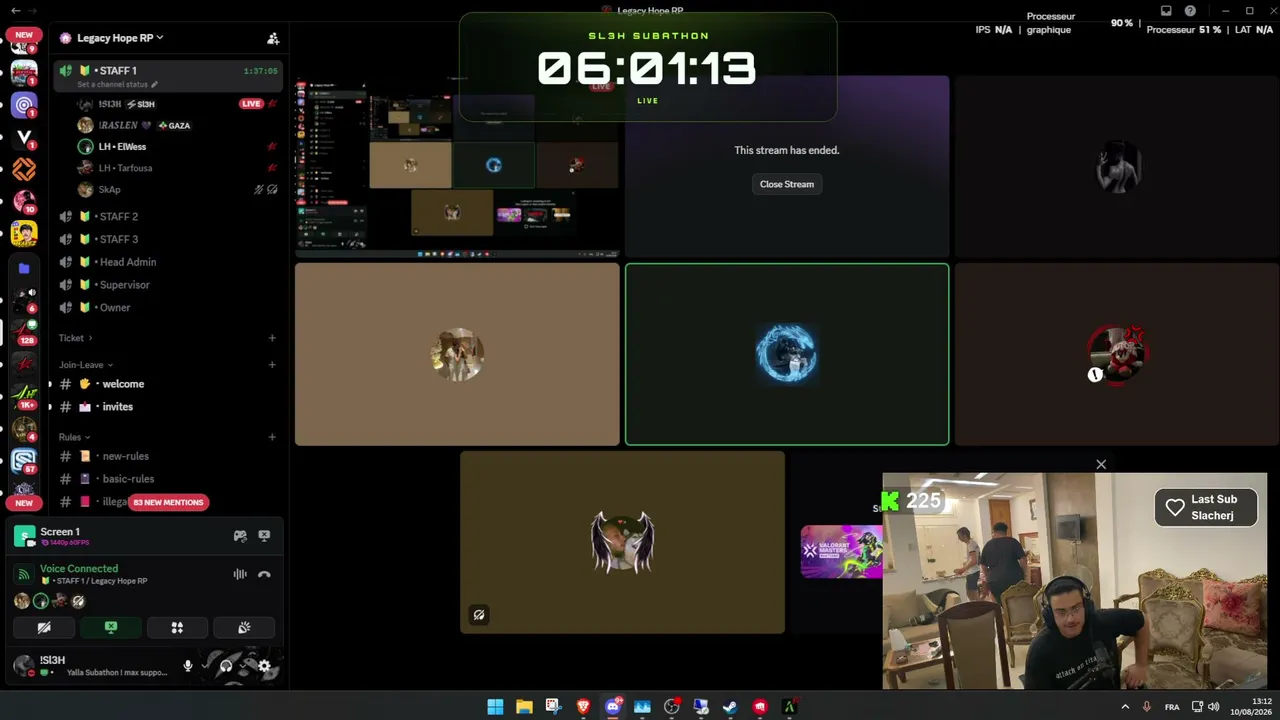Open the welcome text channel
1280x720 pixels.
168,384
